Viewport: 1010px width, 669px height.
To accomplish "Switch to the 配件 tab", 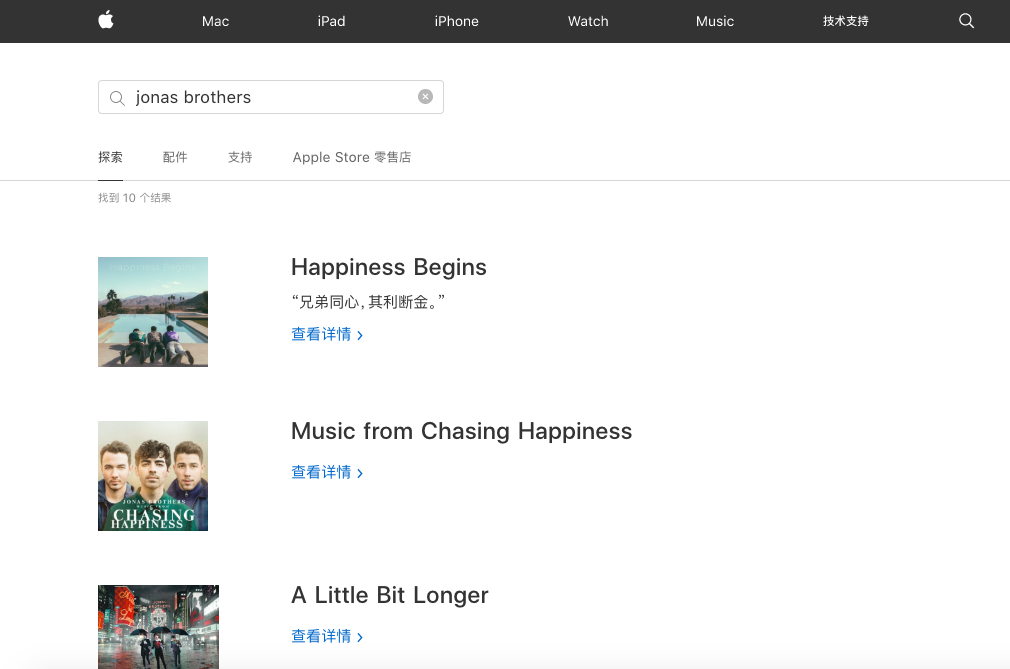I will 175,157.
